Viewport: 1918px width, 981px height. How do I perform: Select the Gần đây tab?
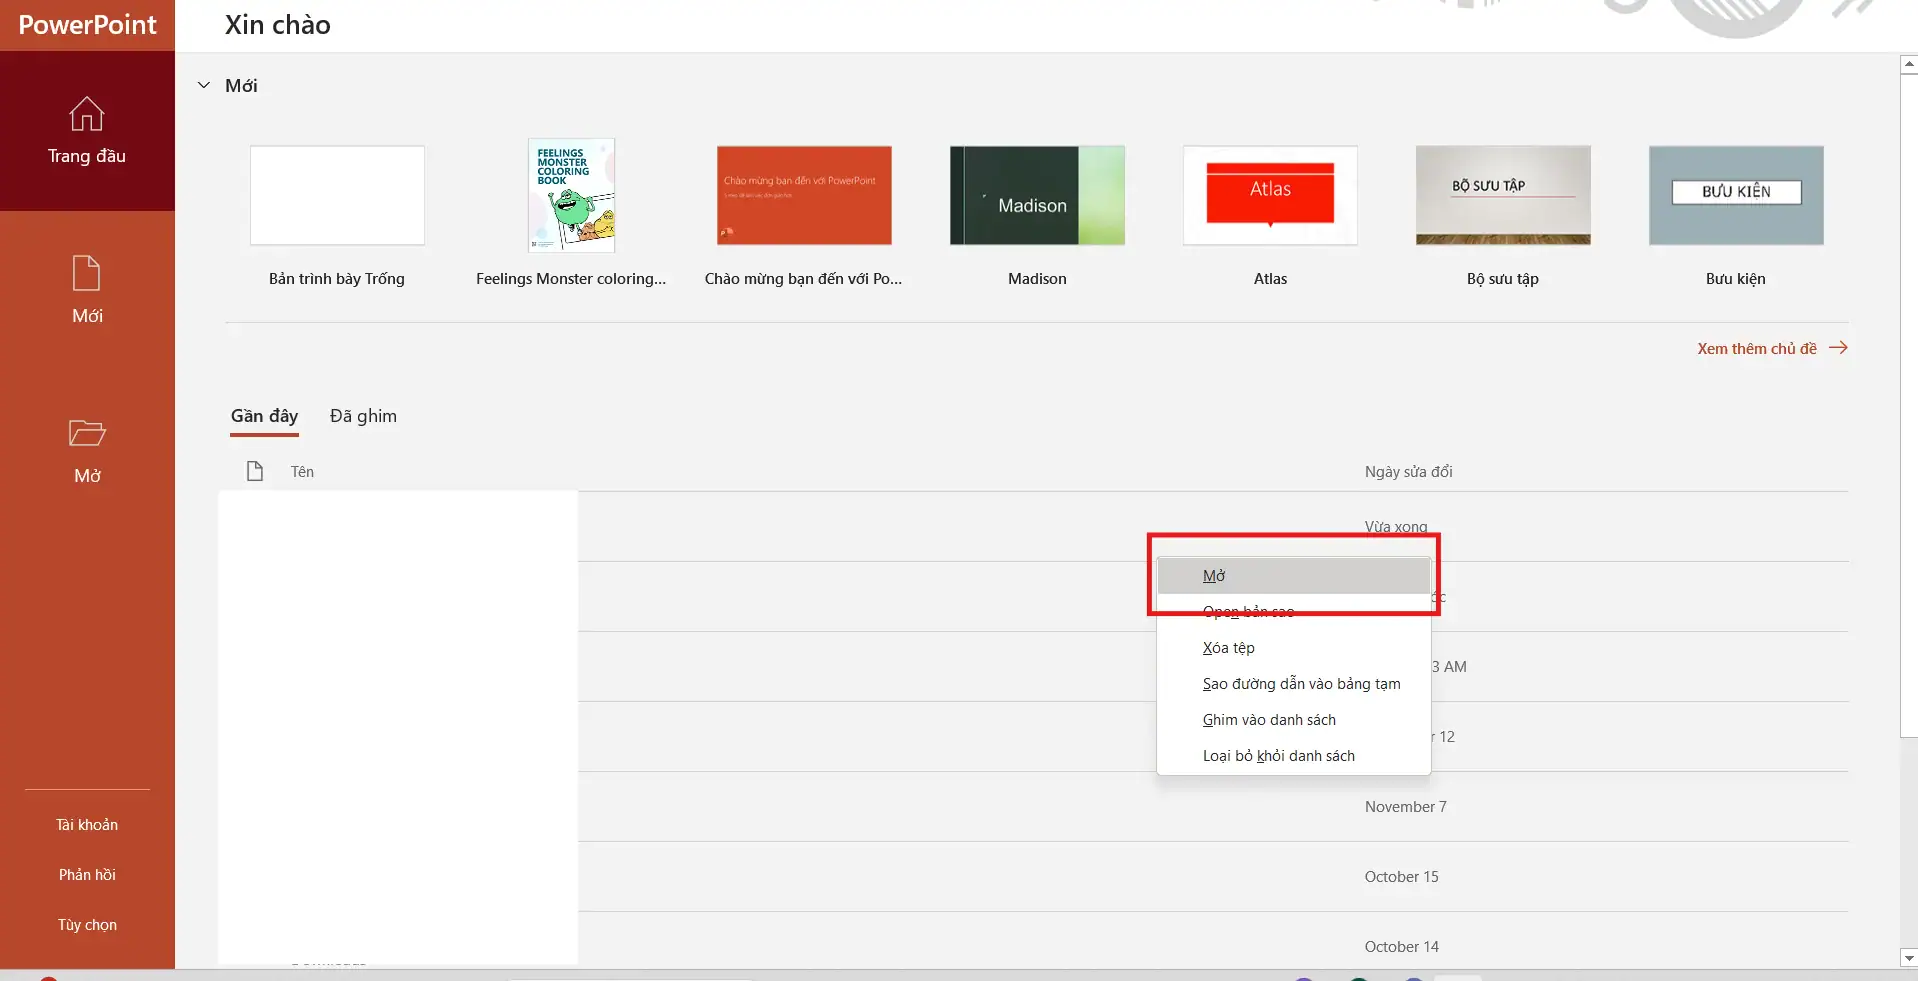(x=263, y=415)
